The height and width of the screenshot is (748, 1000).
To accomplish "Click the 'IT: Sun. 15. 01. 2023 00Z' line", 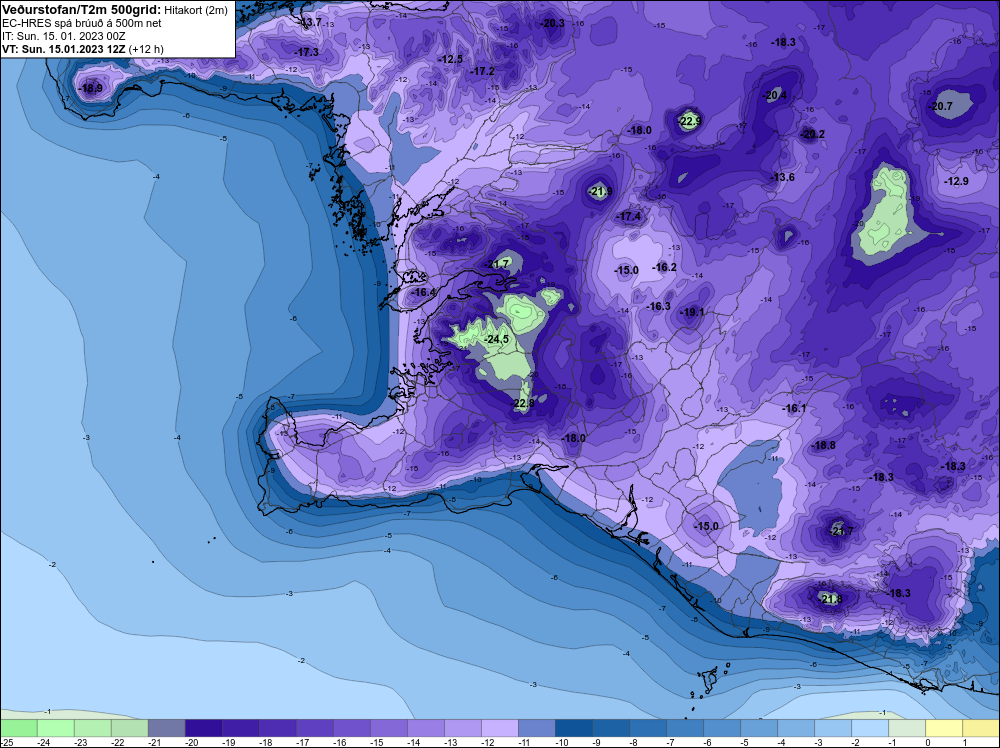I will [x=63, y=36].
